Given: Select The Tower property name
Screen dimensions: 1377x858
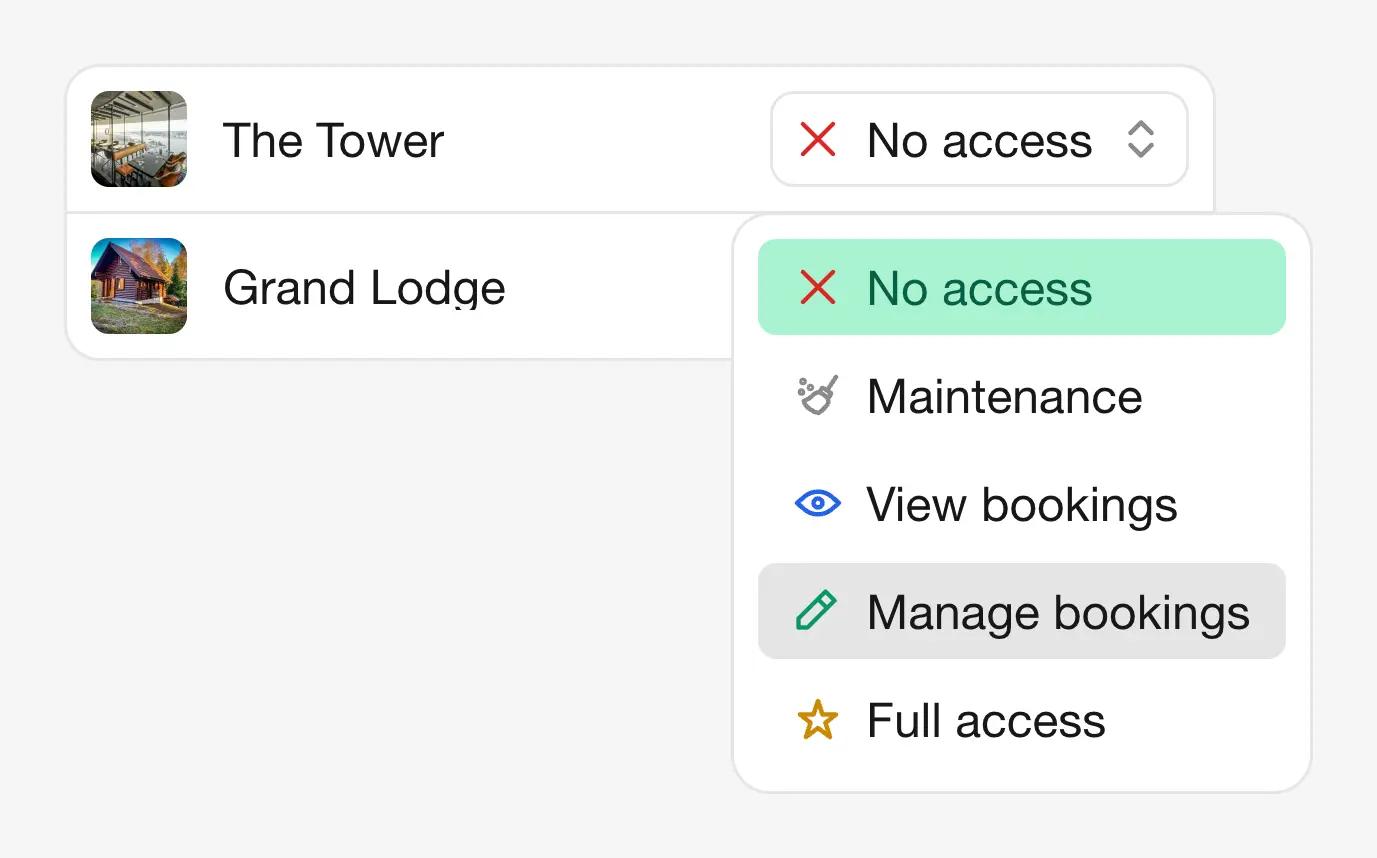Looking at the screenshot, I should [x=333, y=141].
